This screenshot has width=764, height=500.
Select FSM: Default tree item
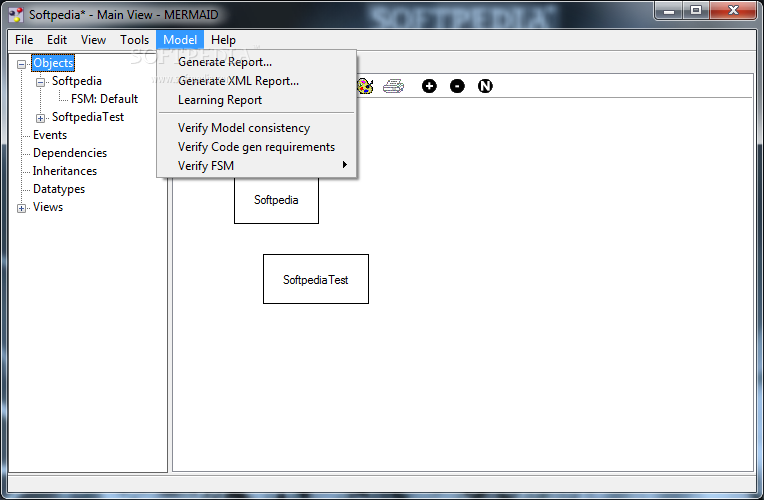(x=104, y=99)
